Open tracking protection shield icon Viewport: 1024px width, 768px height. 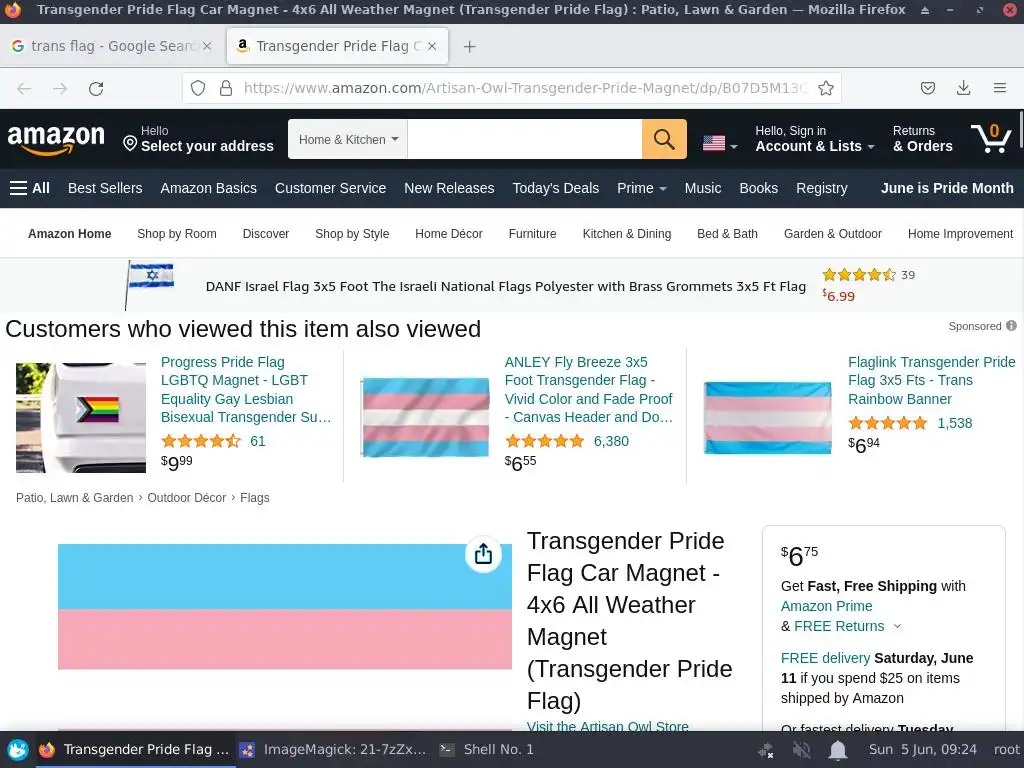coord(198,88)
